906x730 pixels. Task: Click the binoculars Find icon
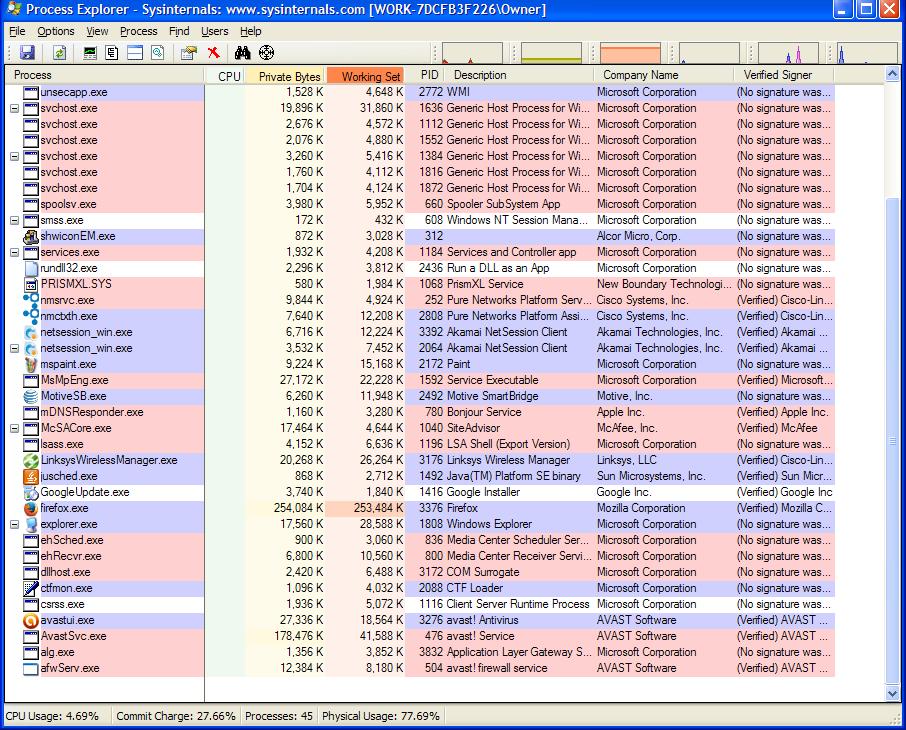[x=242, y=53]
